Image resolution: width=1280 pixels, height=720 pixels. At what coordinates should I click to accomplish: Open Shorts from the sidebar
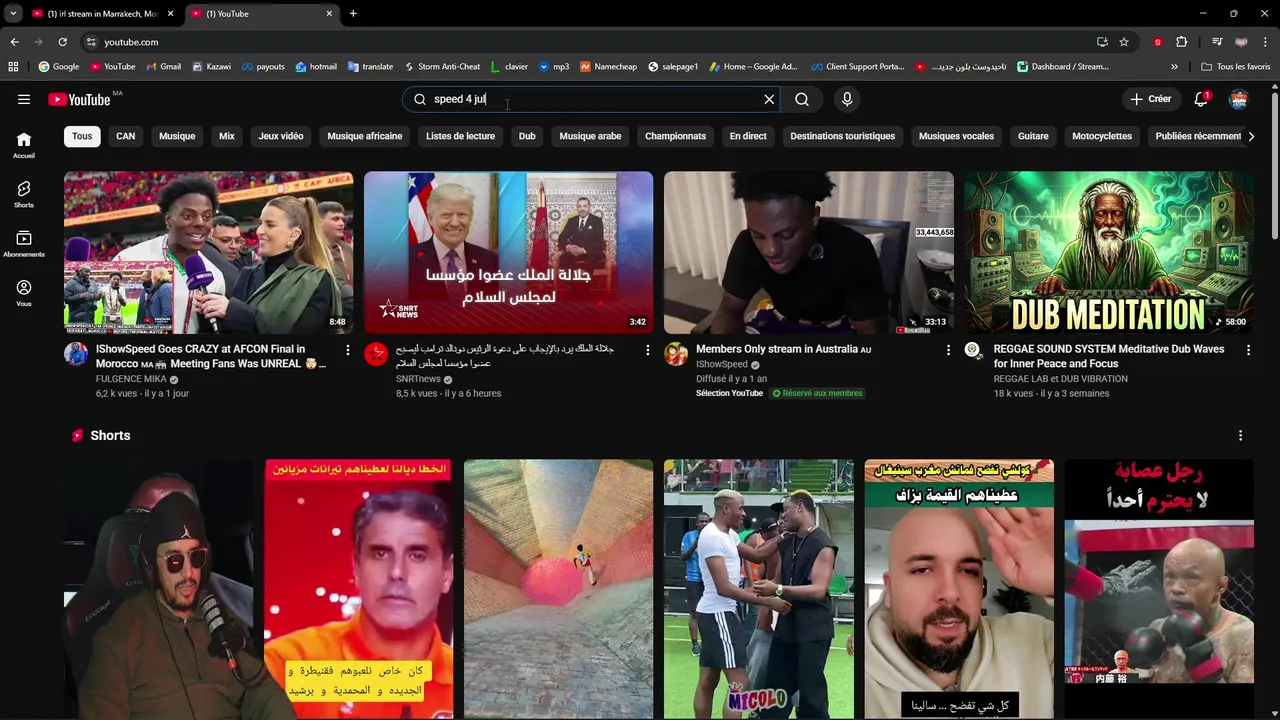tap(24, 195)
